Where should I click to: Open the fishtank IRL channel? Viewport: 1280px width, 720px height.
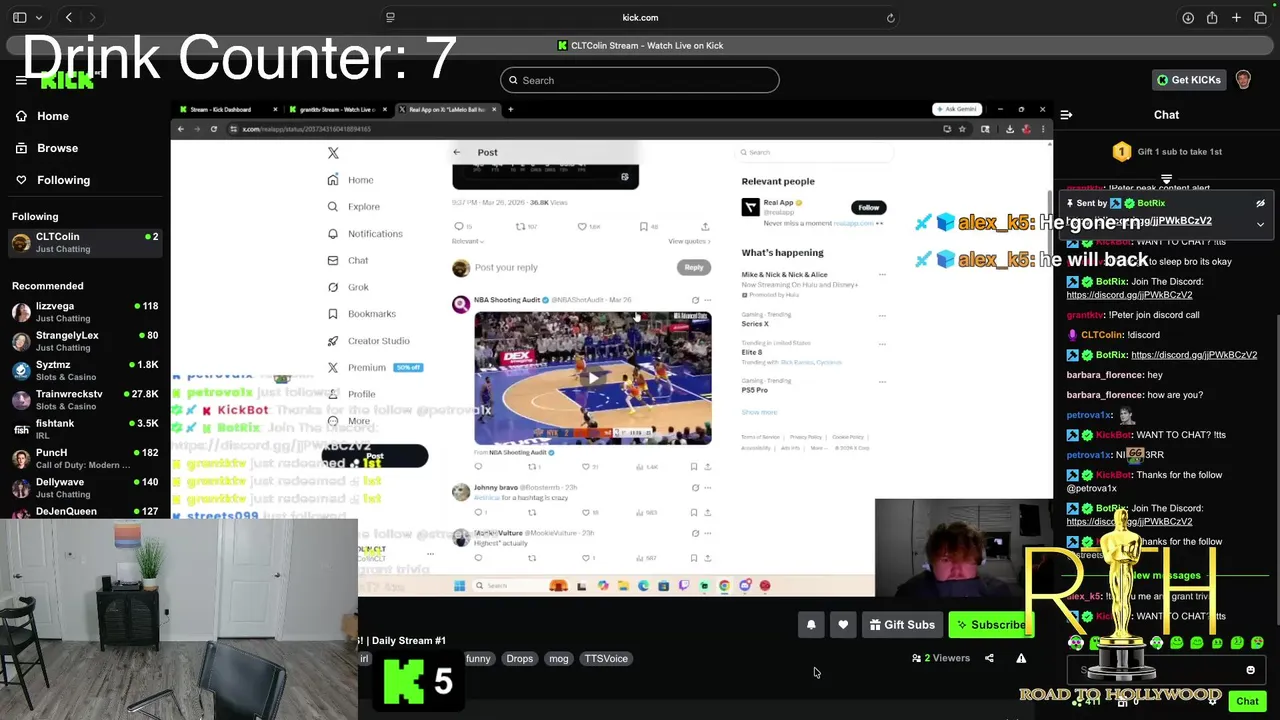[84, 429]
